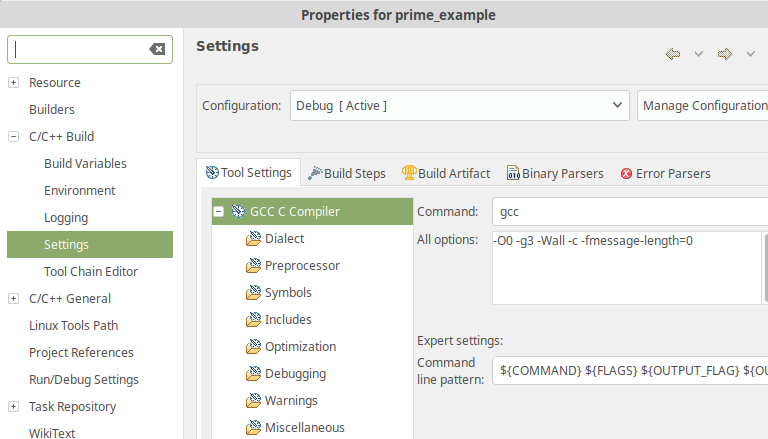768x439 pixels.
Task: Click the compiler Command input field
Action: pos(630,212)
